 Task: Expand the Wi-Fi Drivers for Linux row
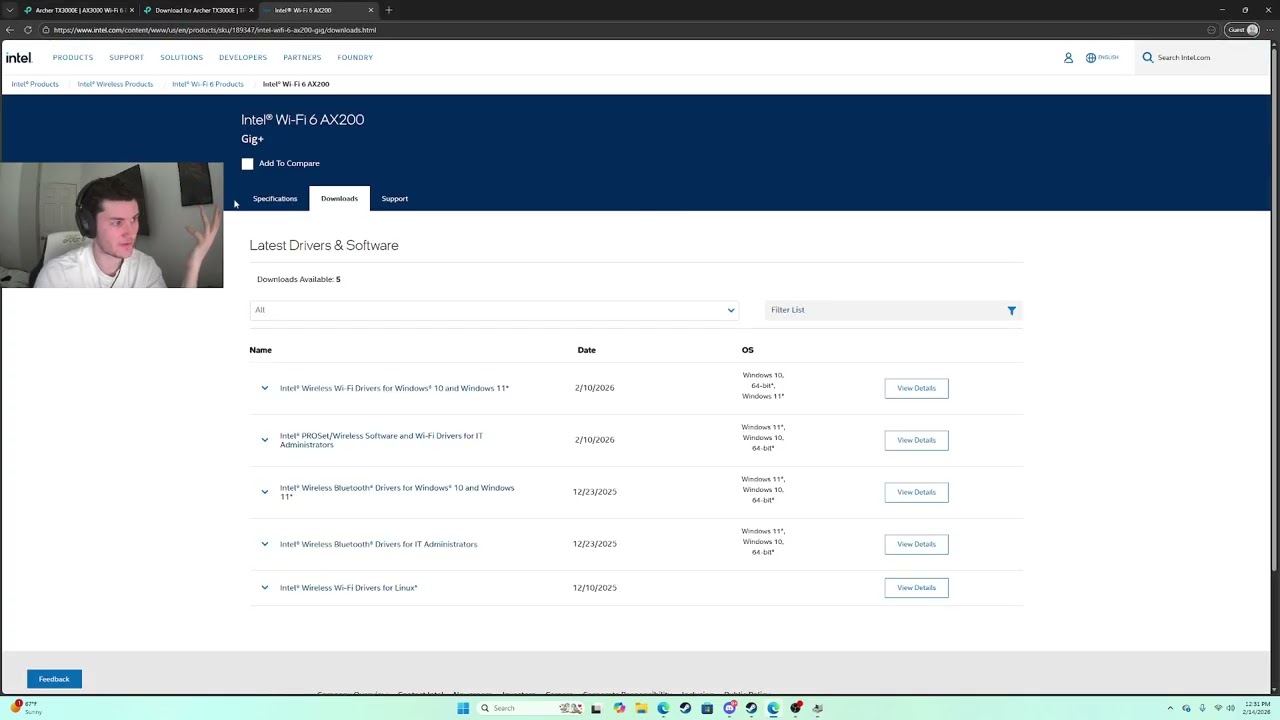click(264, 588)
